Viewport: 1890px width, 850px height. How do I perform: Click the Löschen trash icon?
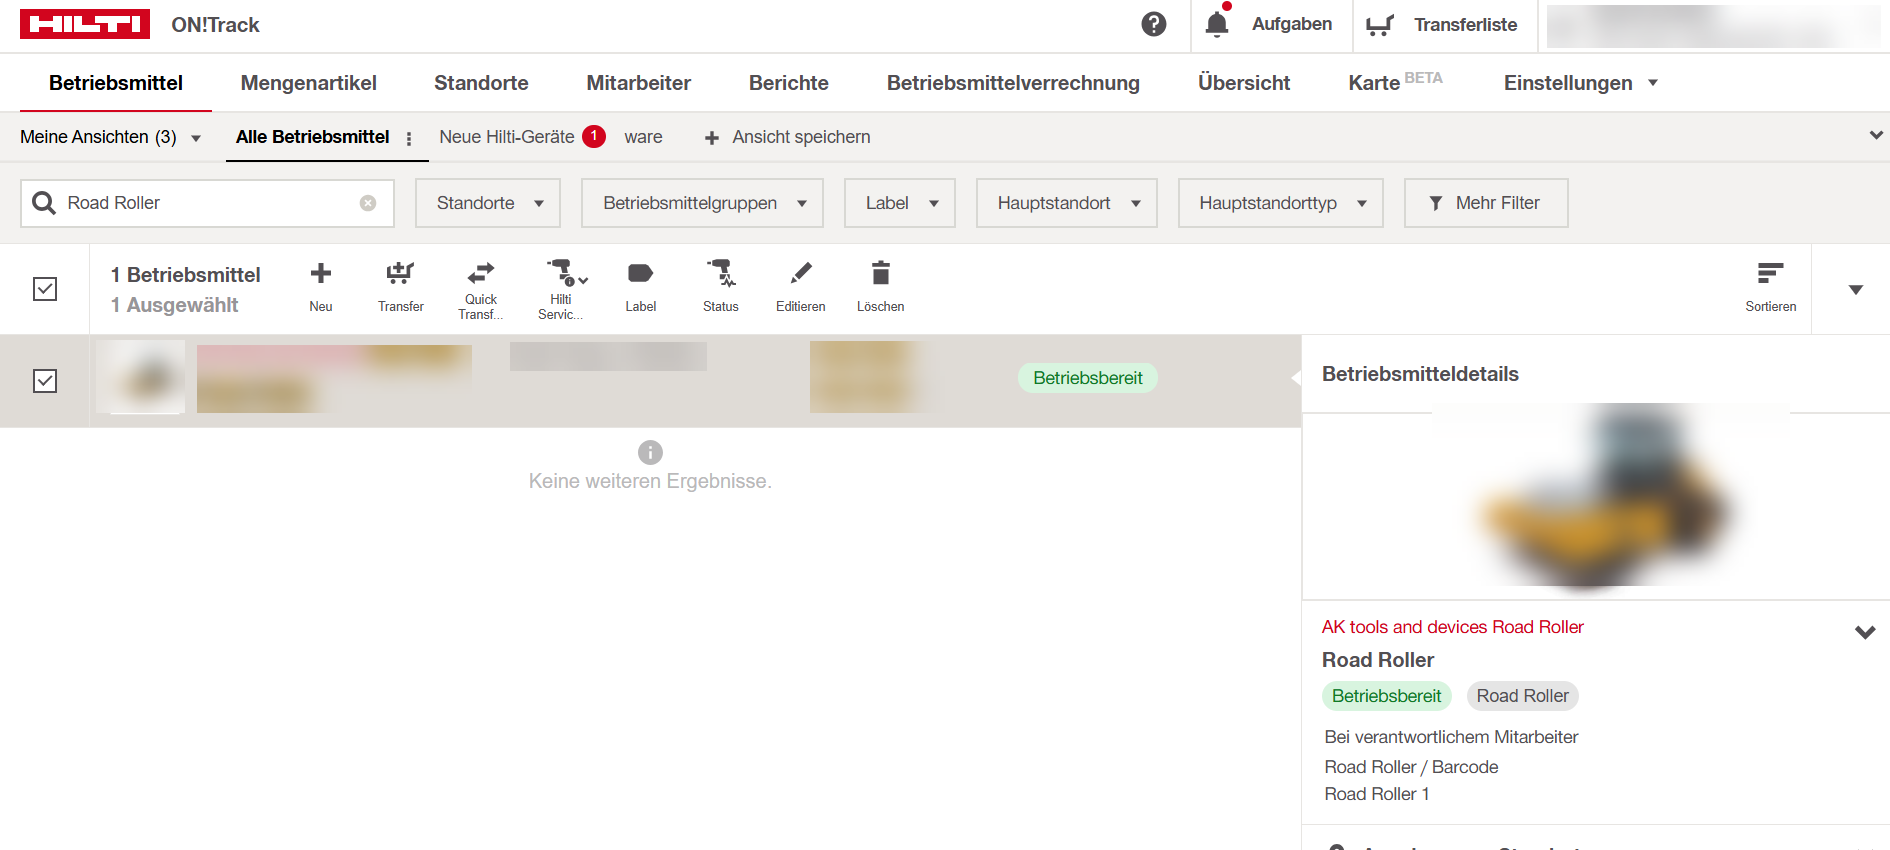point(881,273)
